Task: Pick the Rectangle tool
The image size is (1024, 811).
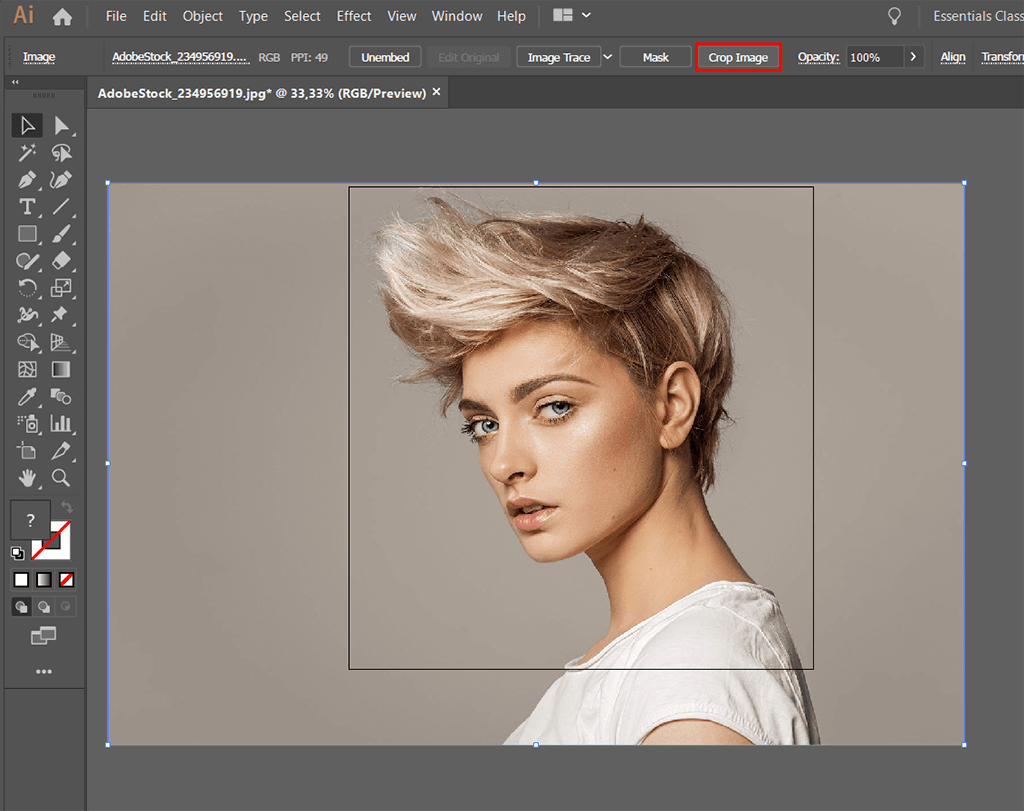Action: tap(27, 234)
